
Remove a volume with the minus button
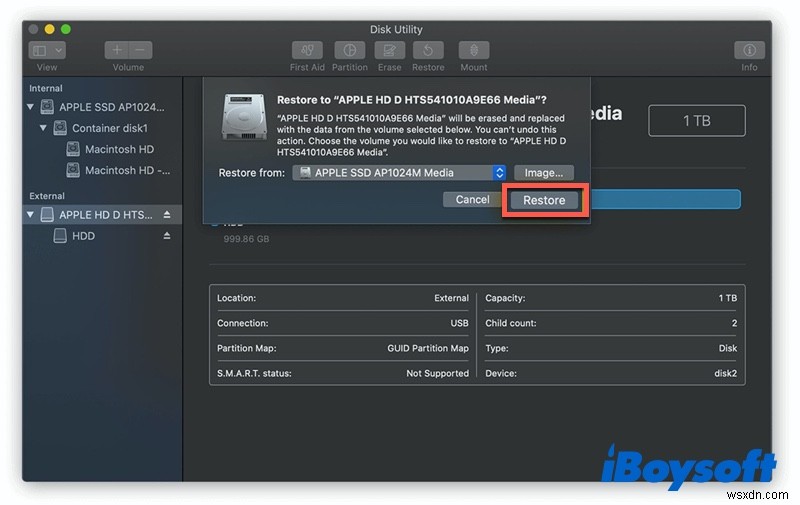point(140,50)
